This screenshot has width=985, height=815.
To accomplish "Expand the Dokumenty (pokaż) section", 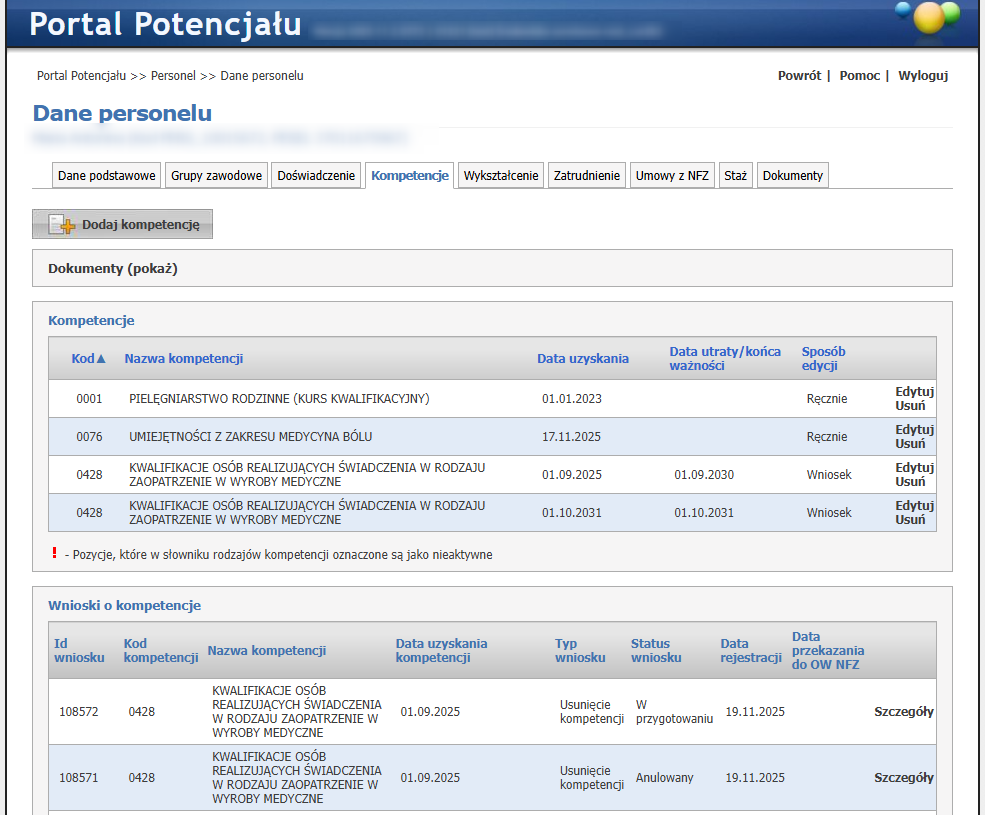I will click(x=113, y=268).
